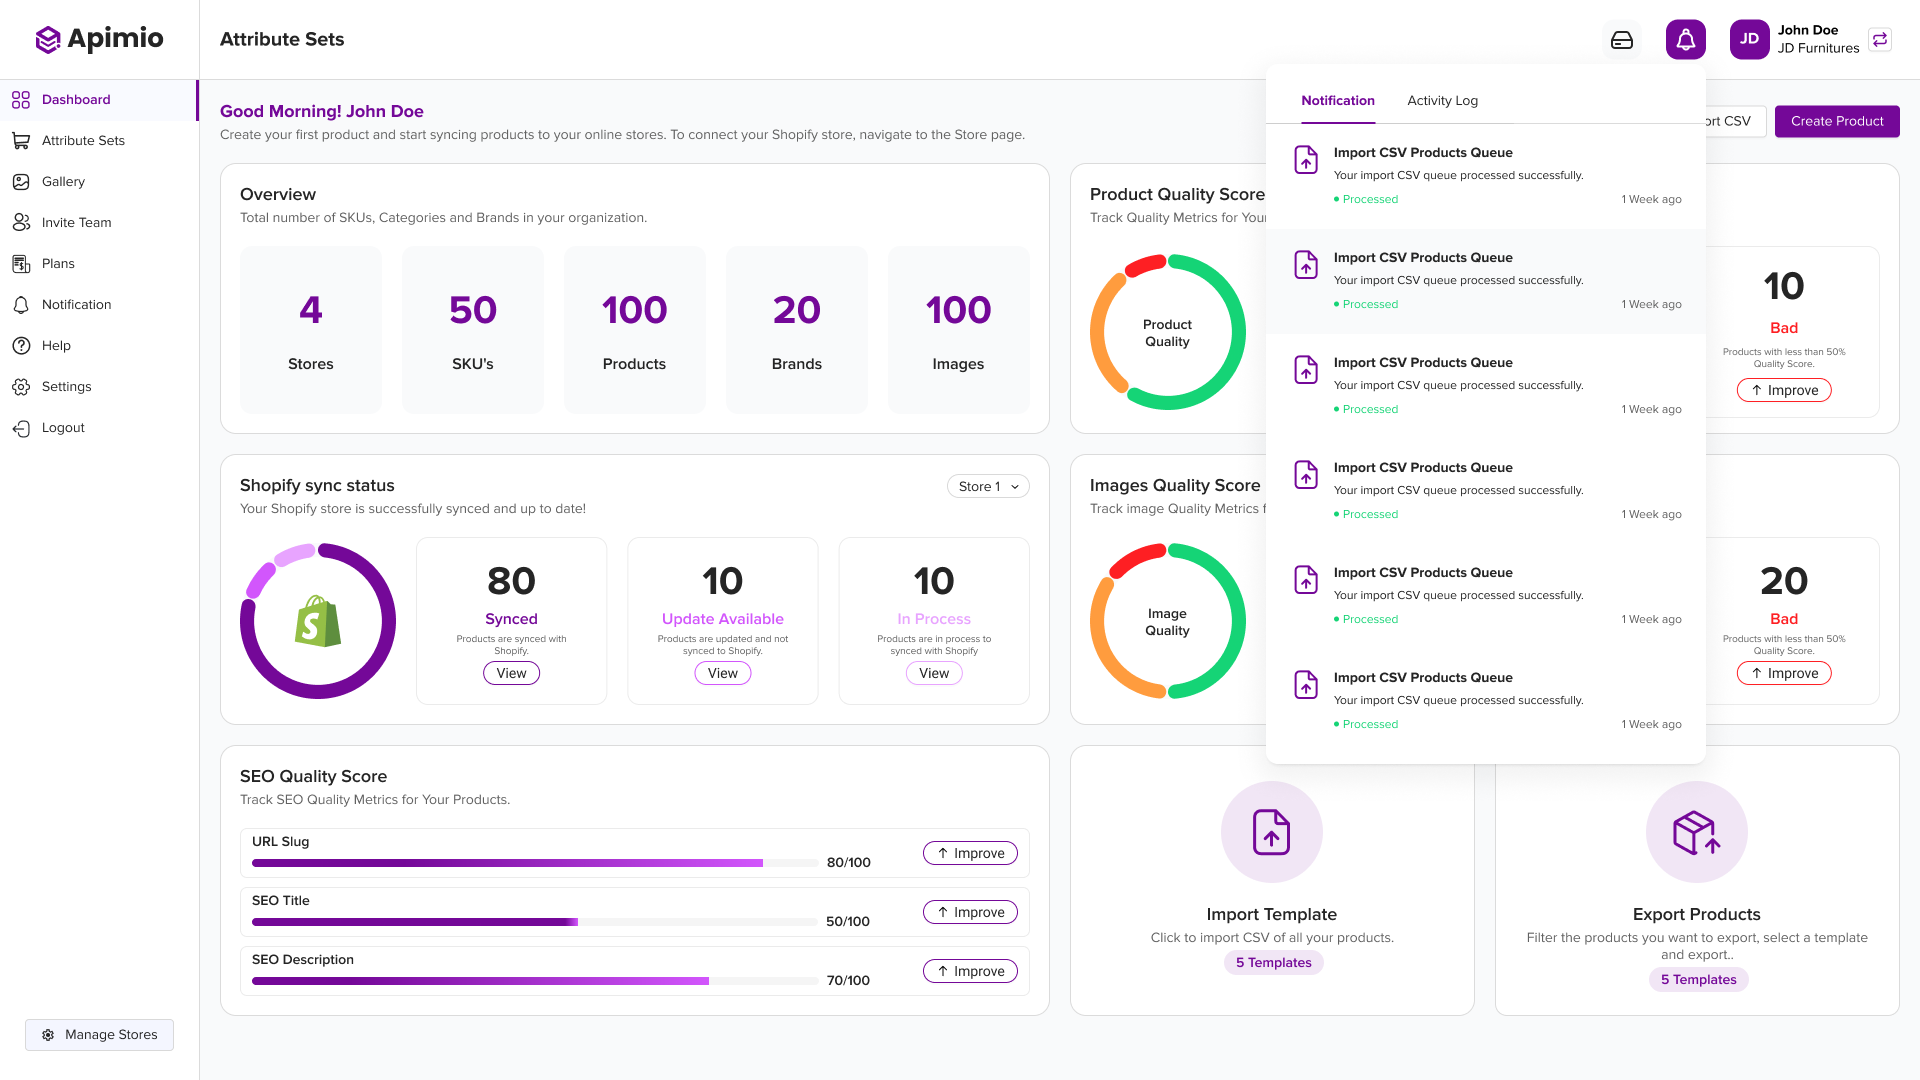Click the Image Quality donut chart
This screenshot has height=1080, width=1920.
(x=1167, y=621)
